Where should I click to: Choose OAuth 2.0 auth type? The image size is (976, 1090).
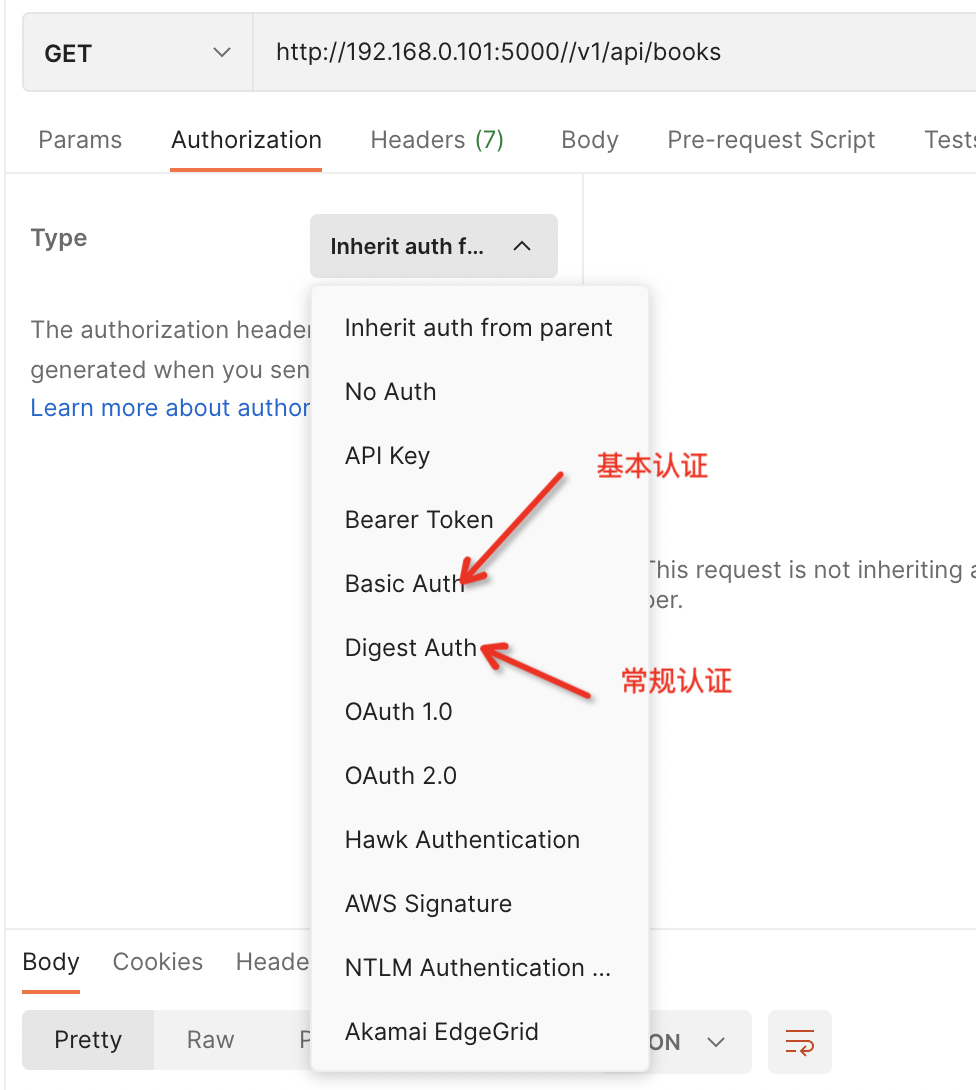pyautogui.click(x=479, y=775)
